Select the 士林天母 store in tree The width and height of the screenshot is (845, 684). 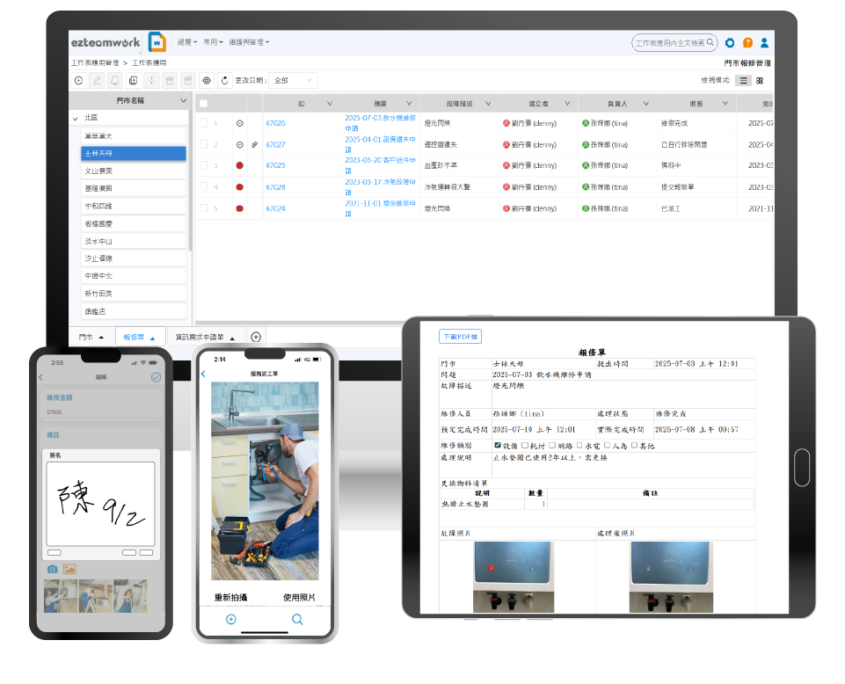(133, 154)
